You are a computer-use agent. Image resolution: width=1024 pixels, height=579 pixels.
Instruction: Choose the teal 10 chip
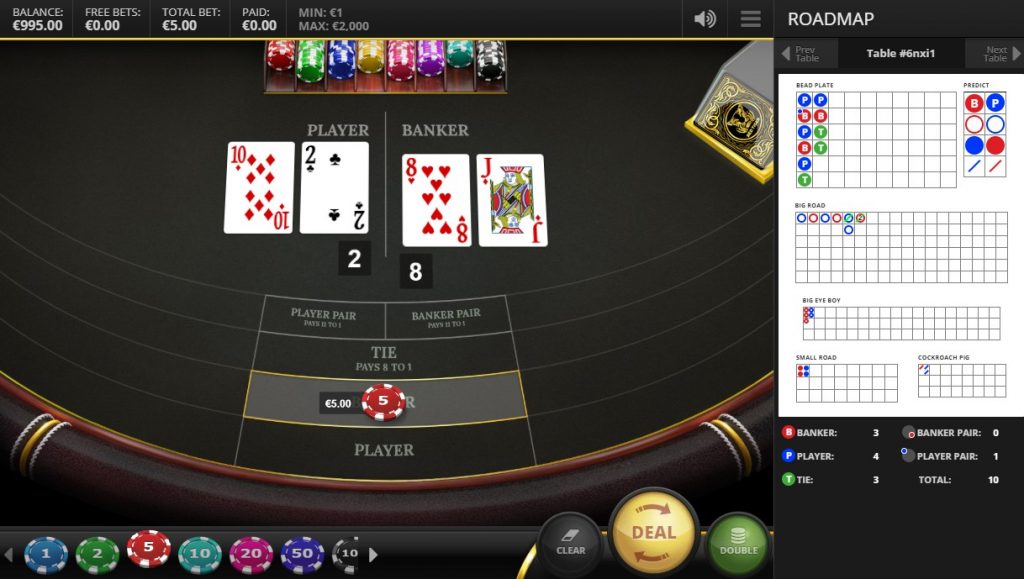click(200, 555)
